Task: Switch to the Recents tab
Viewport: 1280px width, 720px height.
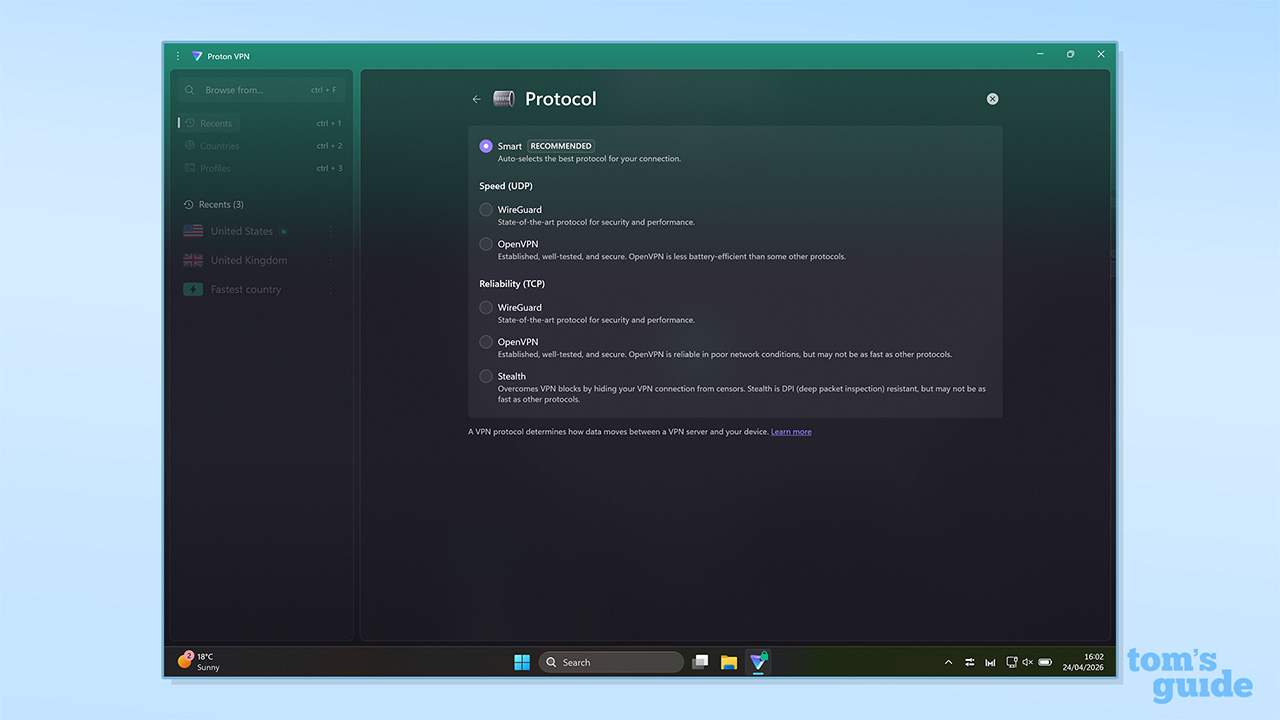Action: click(209, 123)
